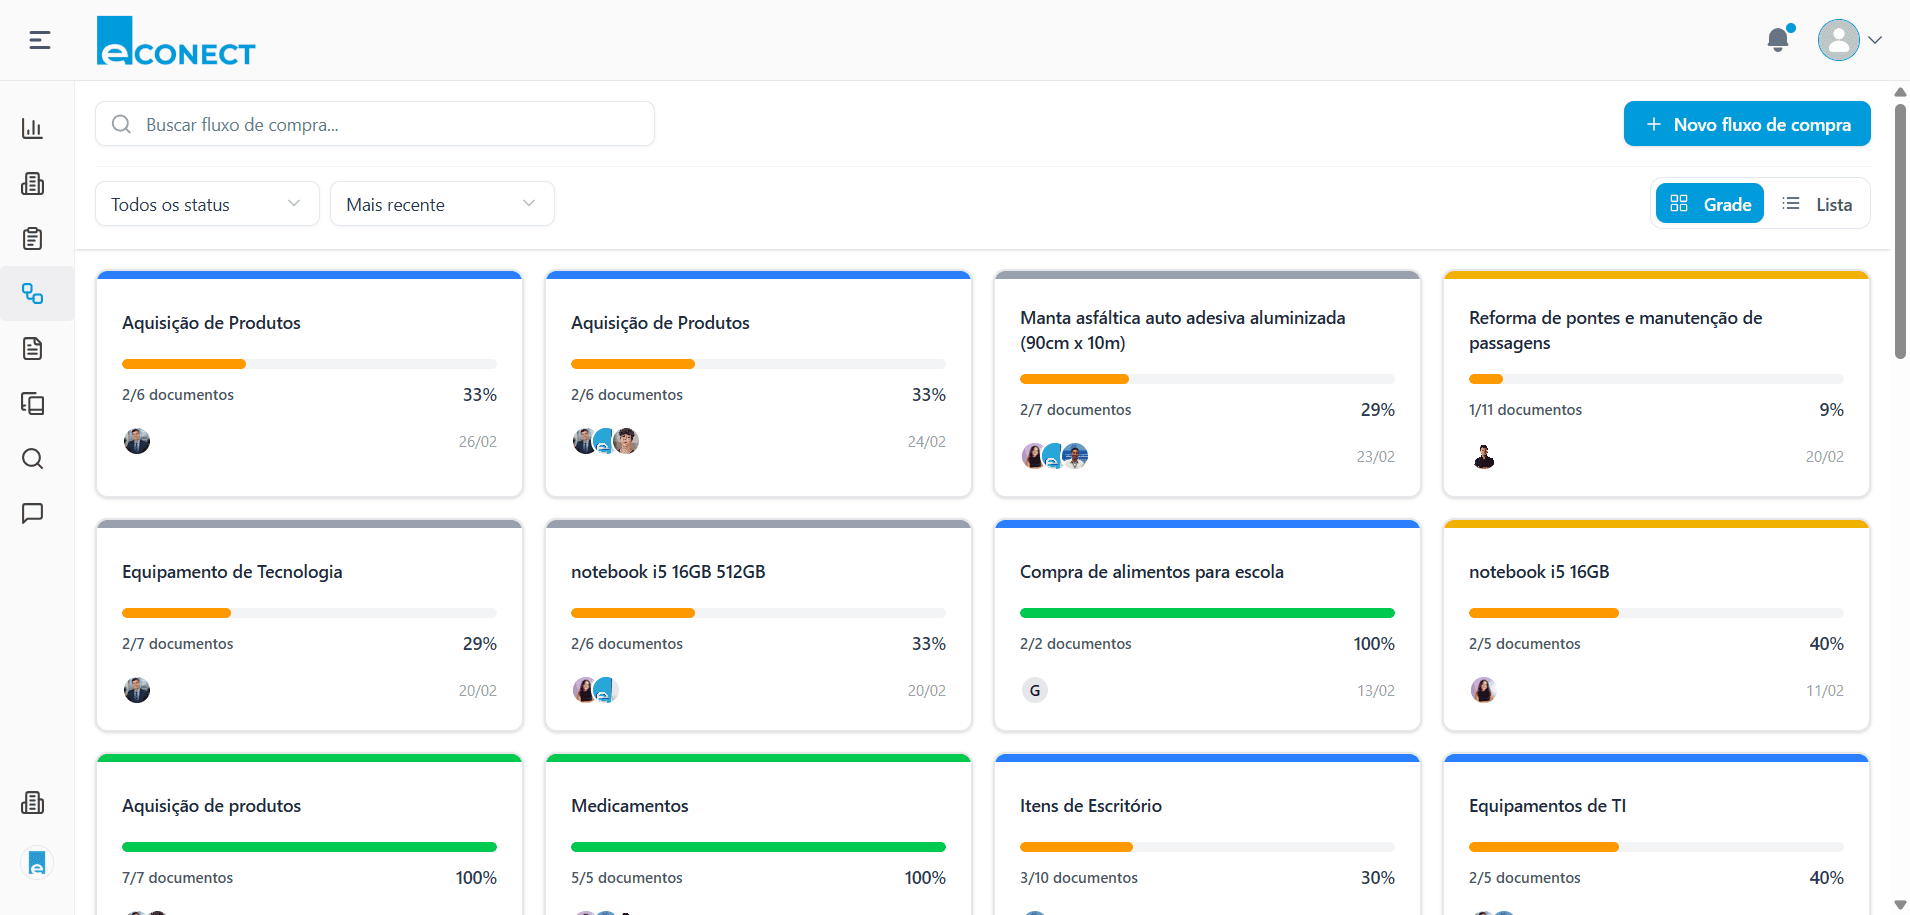Open the Mais recente sort dropdown

coord(442,204)
